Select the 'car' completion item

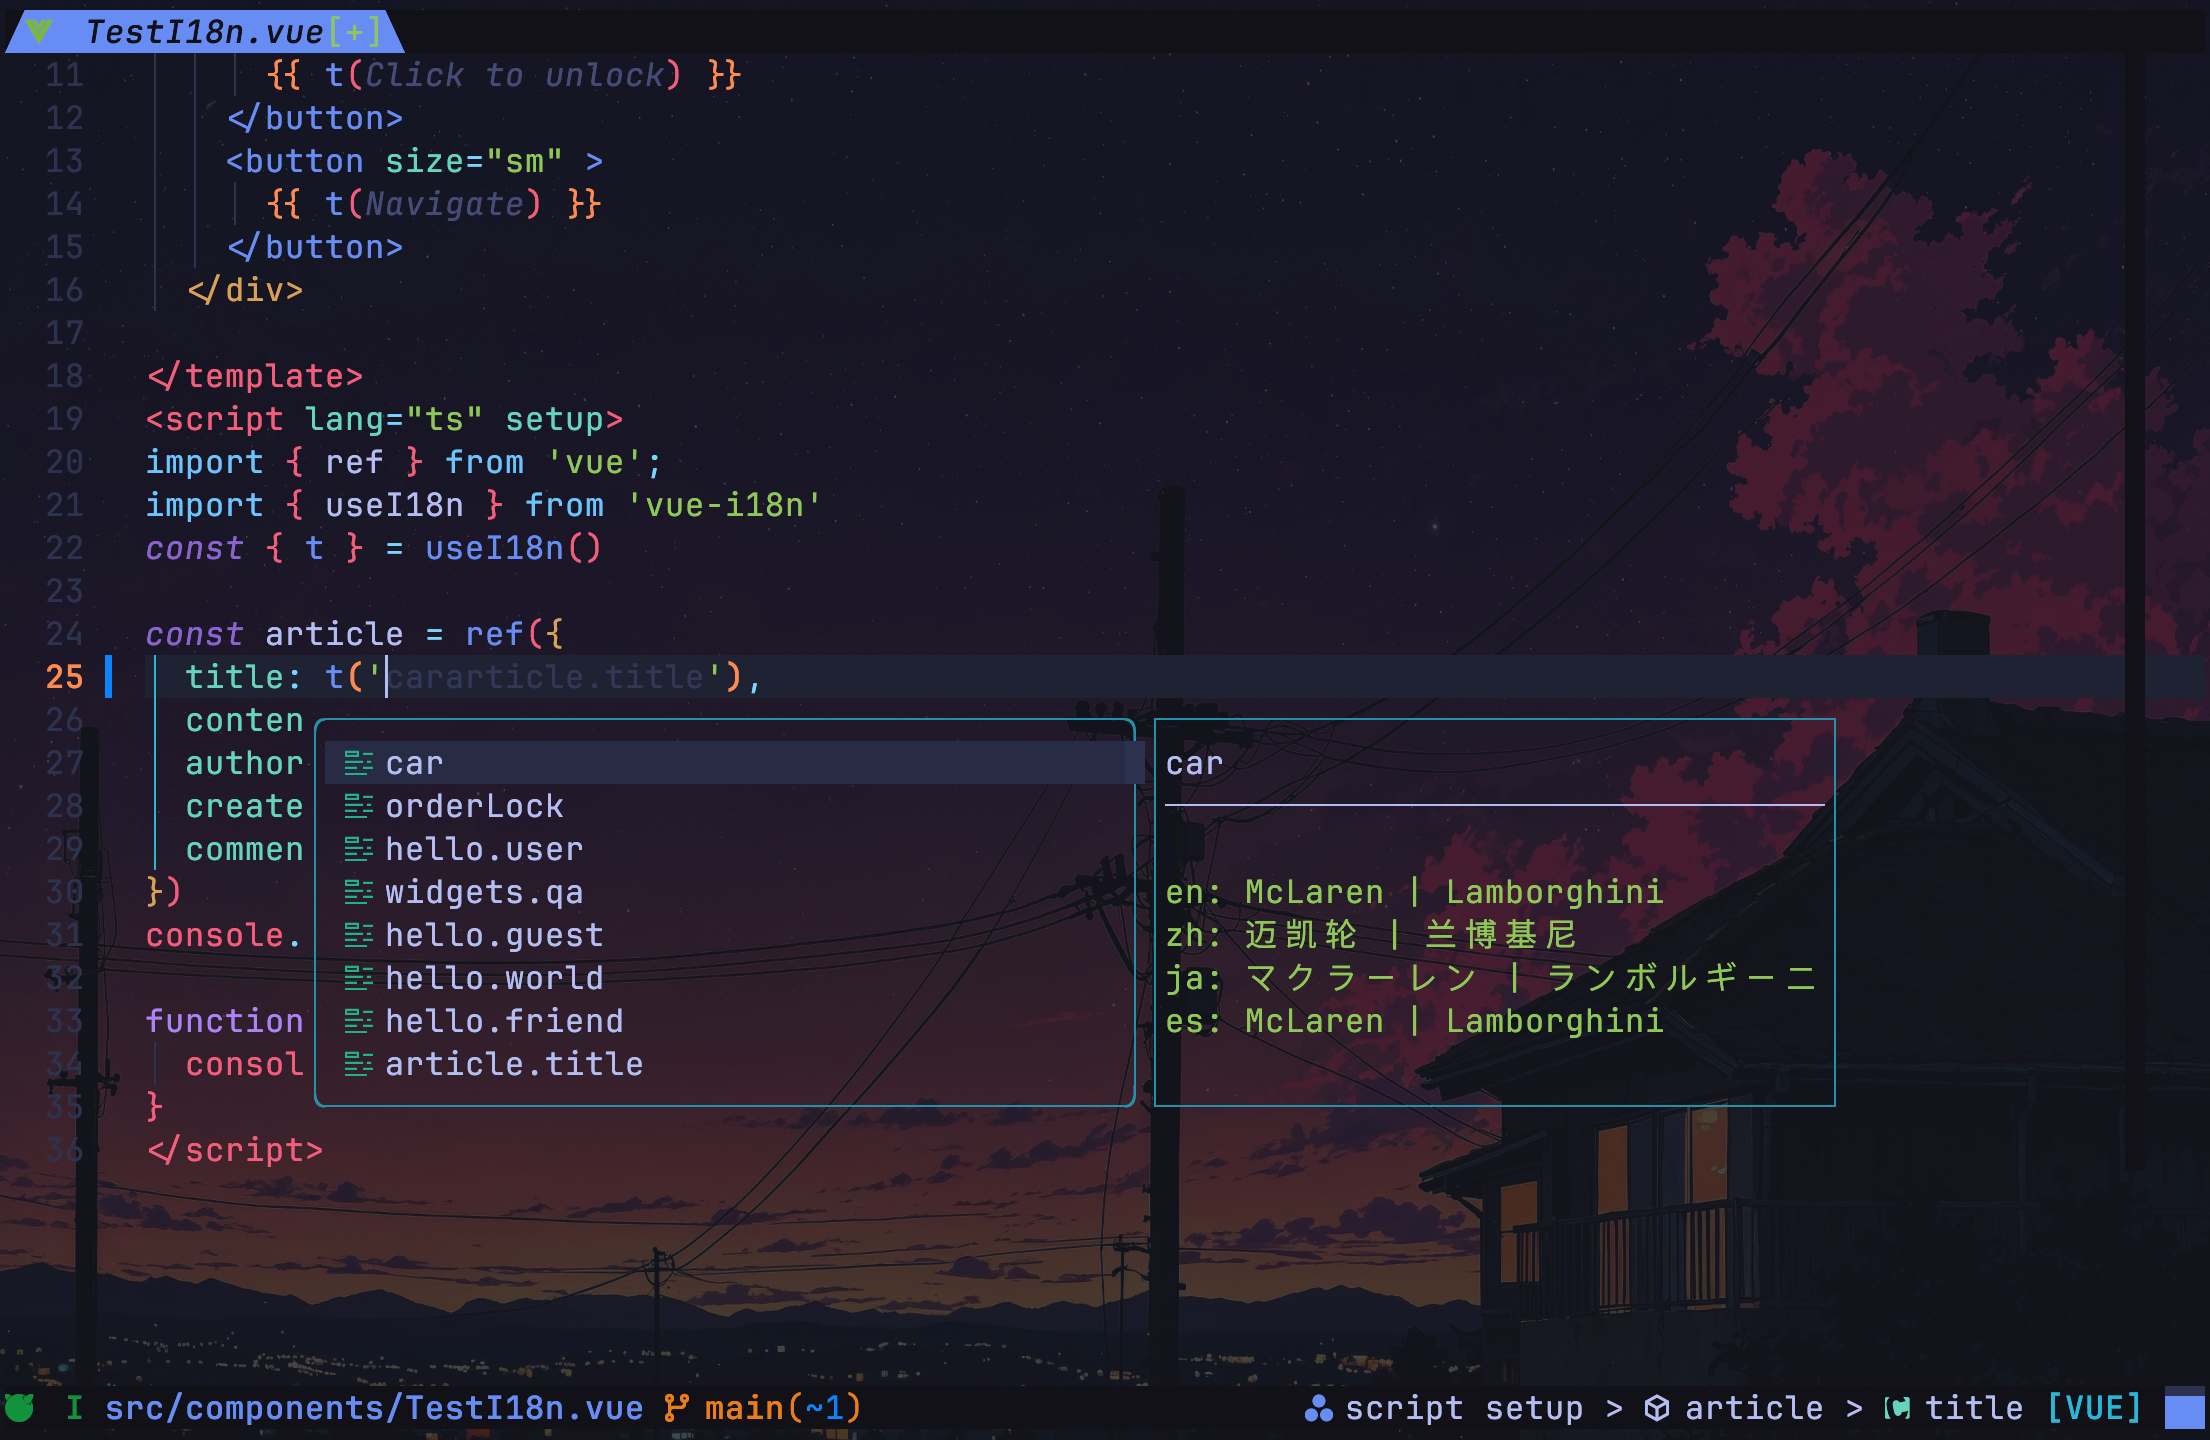pyautogui.click(x=734, y=763)
